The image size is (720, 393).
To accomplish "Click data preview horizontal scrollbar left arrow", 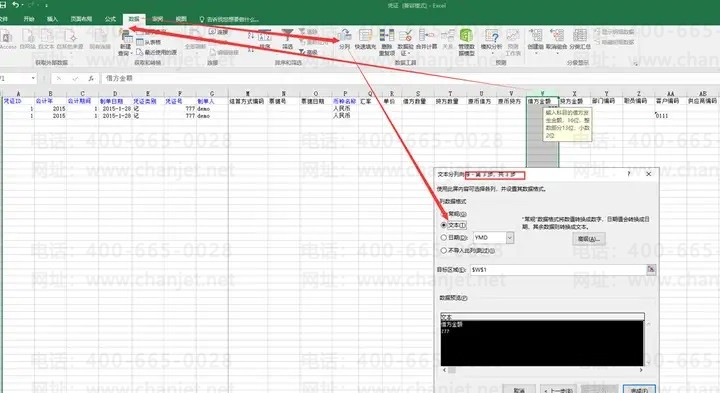I will click(x=444, y=370).
